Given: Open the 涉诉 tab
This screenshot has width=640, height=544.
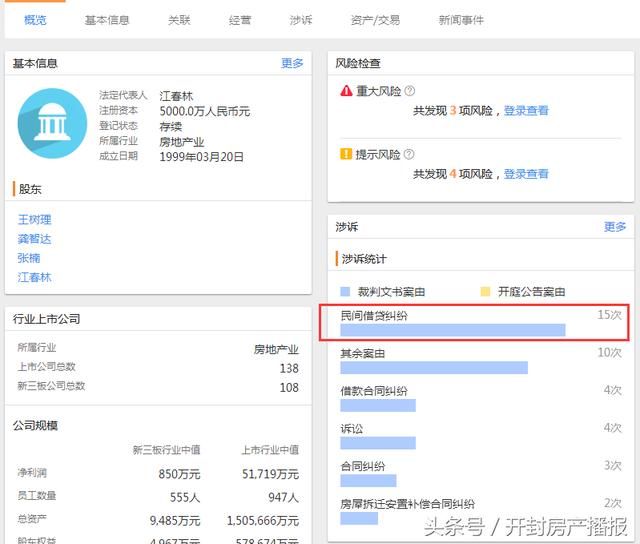Looking at the screenshot, I should [x=301, y=20].
